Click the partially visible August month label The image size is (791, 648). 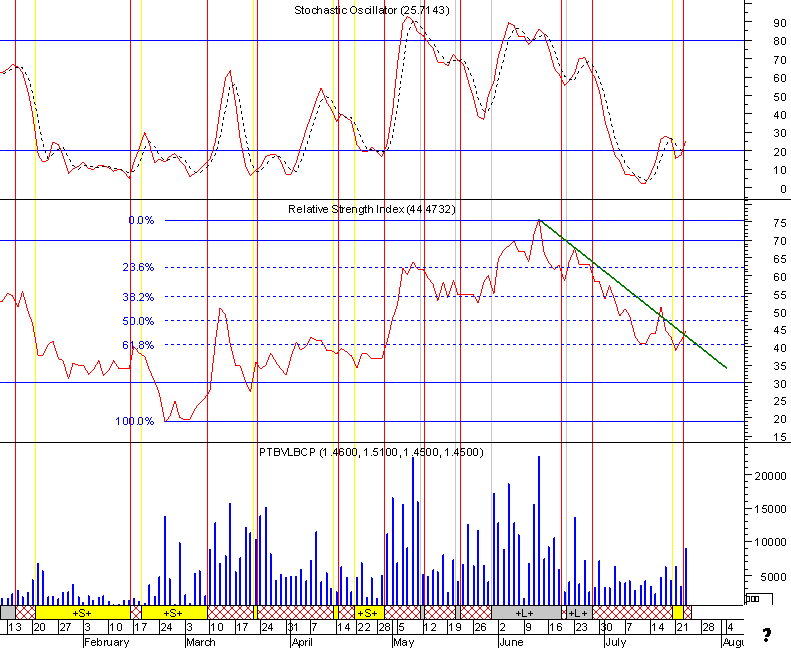(733, 642)
